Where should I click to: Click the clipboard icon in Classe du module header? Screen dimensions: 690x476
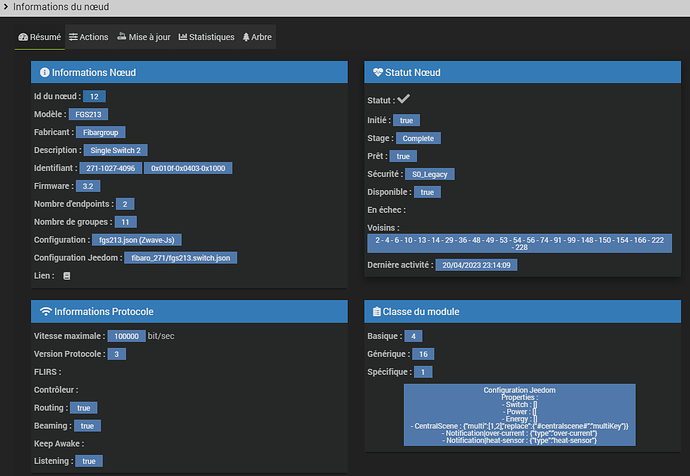[x=377, y=311]
